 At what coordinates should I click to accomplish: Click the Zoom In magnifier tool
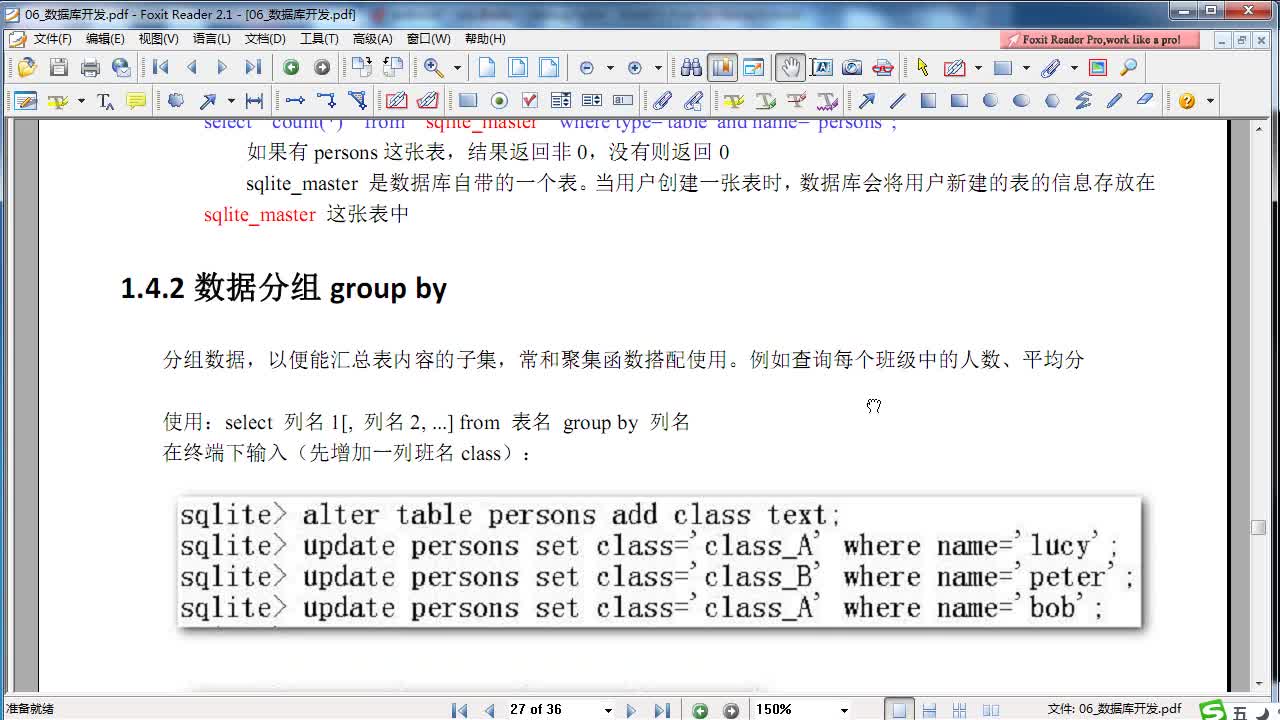click(x=434, y=67)
